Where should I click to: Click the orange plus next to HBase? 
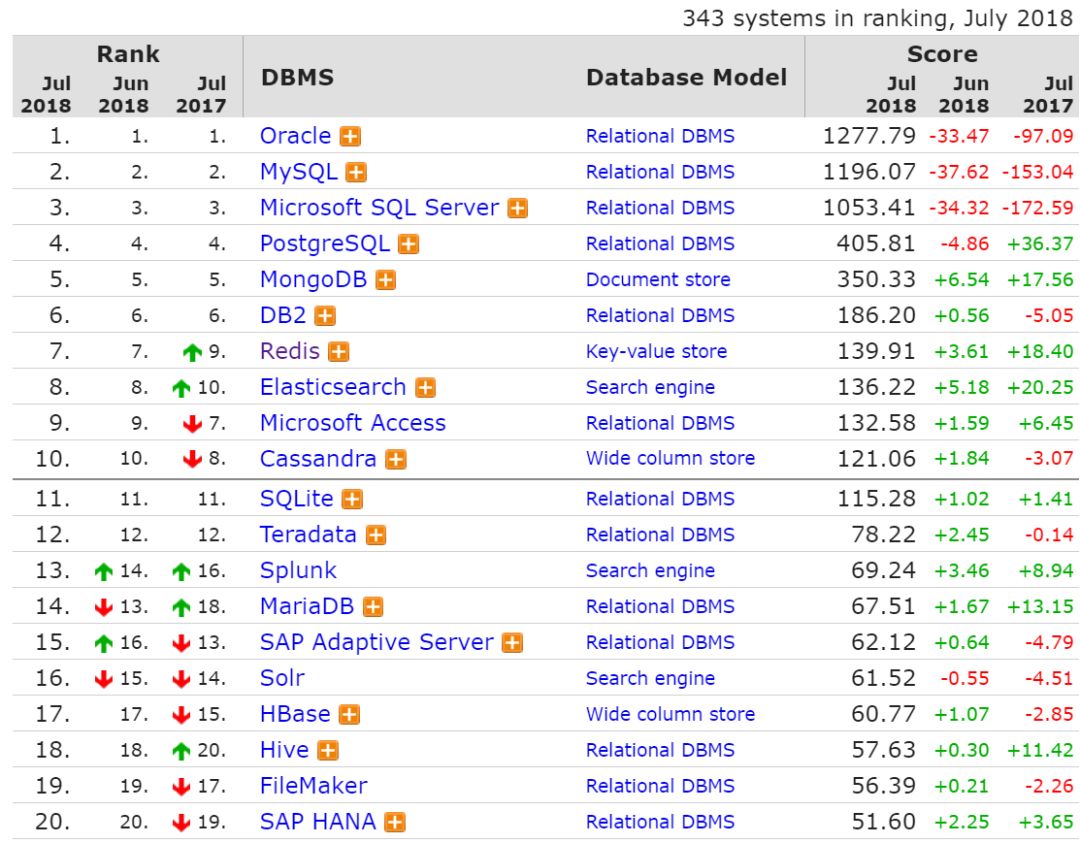click(x=350, y=714)
